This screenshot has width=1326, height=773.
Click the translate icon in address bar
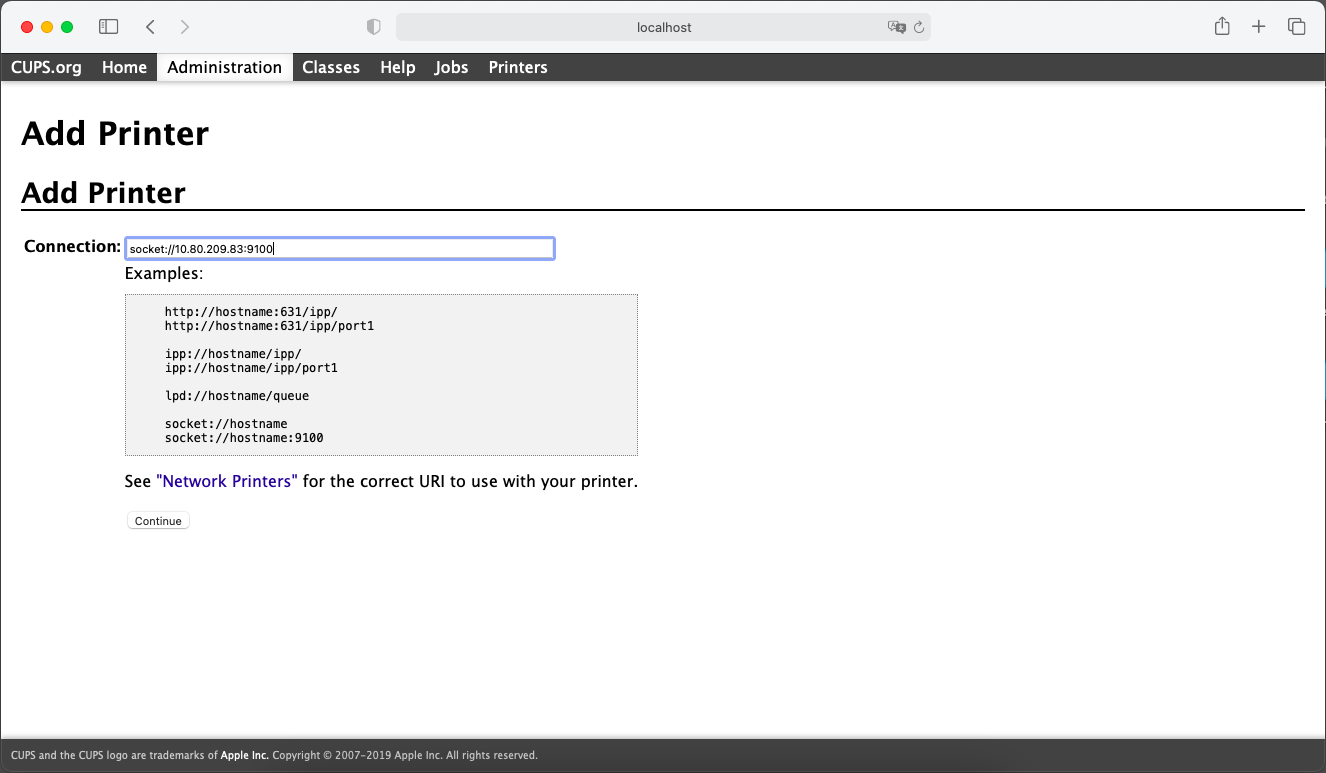[x=896, y=27]
